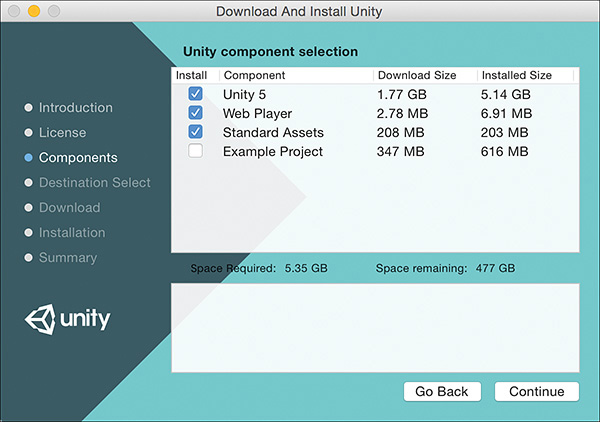
Task: Click the 2.78 MB download size value
Action: coord(402,114)
